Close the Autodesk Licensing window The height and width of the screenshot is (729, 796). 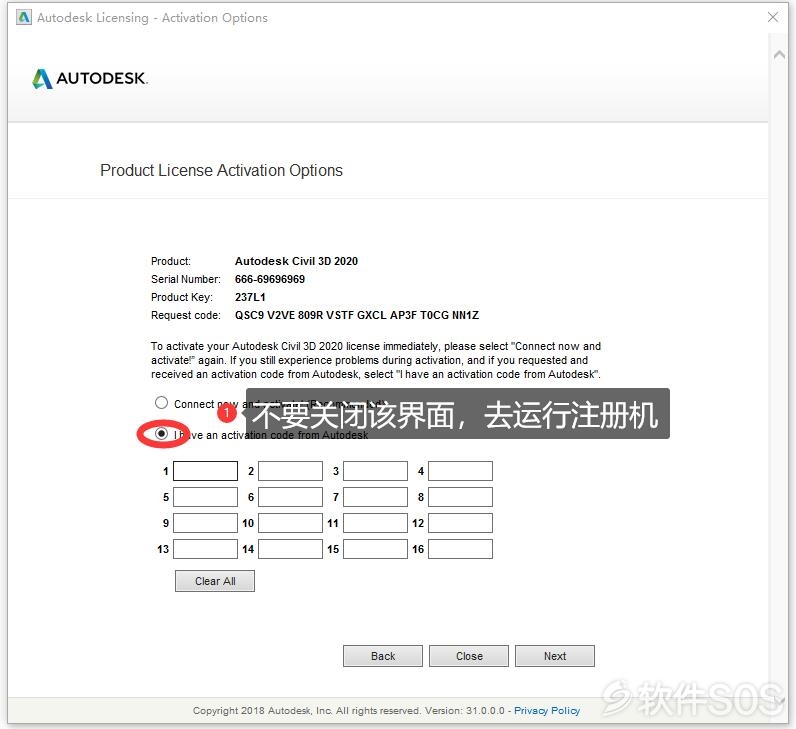click(773, 17)
